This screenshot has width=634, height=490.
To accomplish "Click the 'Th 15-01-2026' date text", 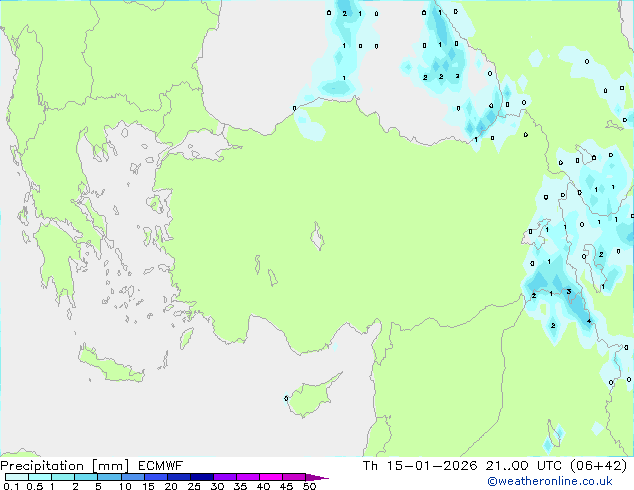I will coord(420,466).
